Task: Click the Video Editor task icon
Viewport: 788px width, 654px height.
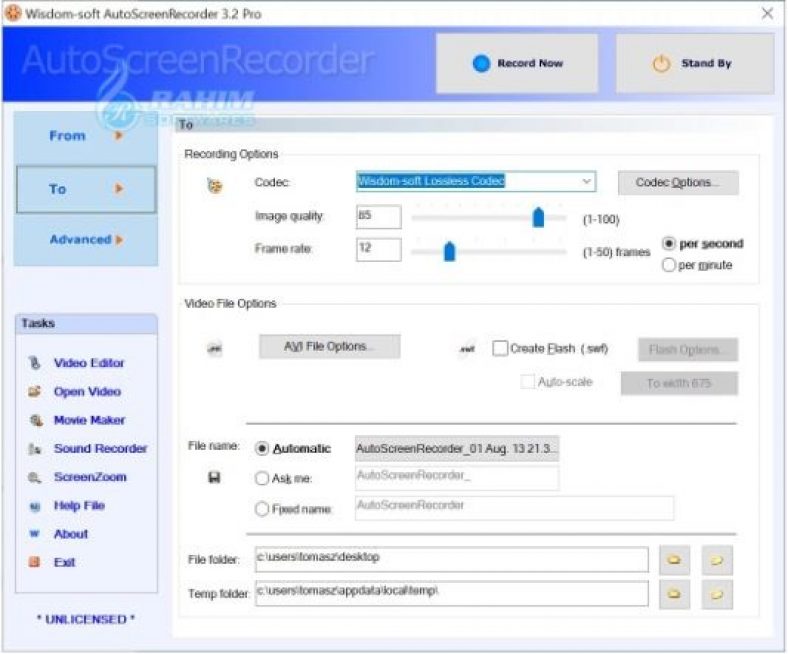Action: click(x=34, y=362)
